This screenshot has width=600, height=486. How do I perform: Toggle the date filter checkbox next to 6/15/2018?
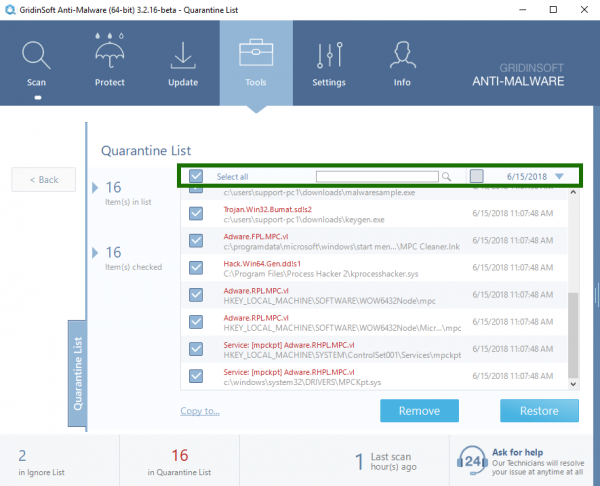[x=476, y=176]
